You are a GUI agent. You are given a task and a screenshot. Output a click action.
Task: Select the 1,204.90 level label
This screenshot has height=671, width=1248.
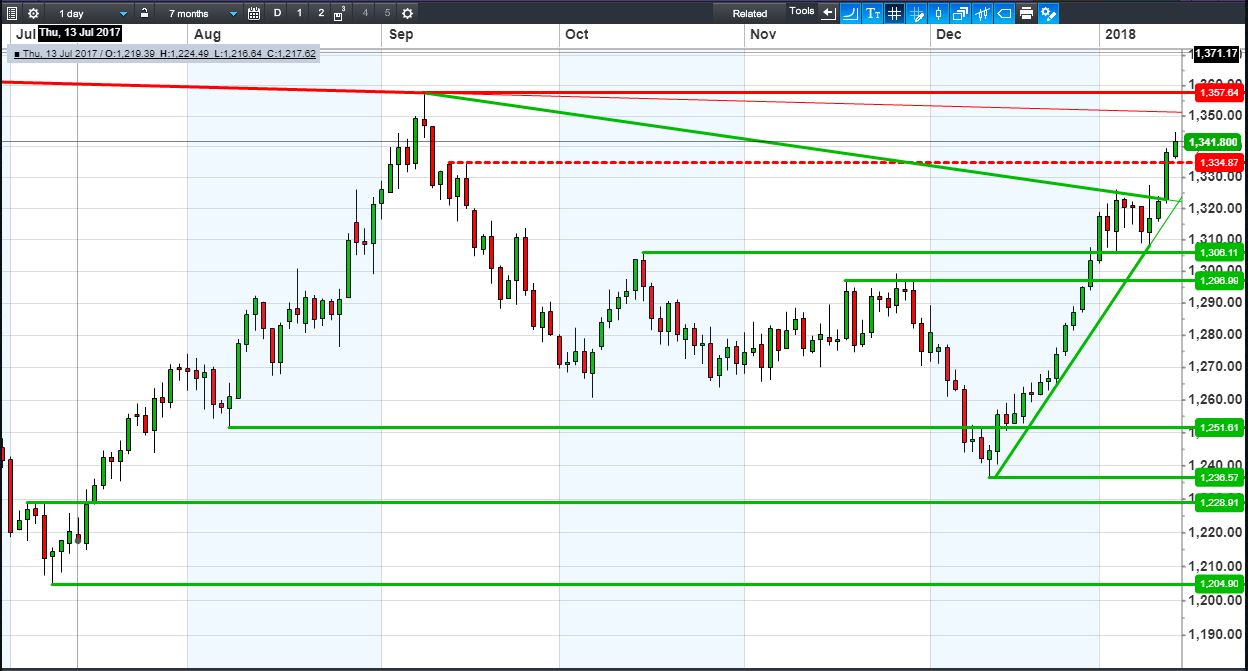click(x=1219, y=584)
